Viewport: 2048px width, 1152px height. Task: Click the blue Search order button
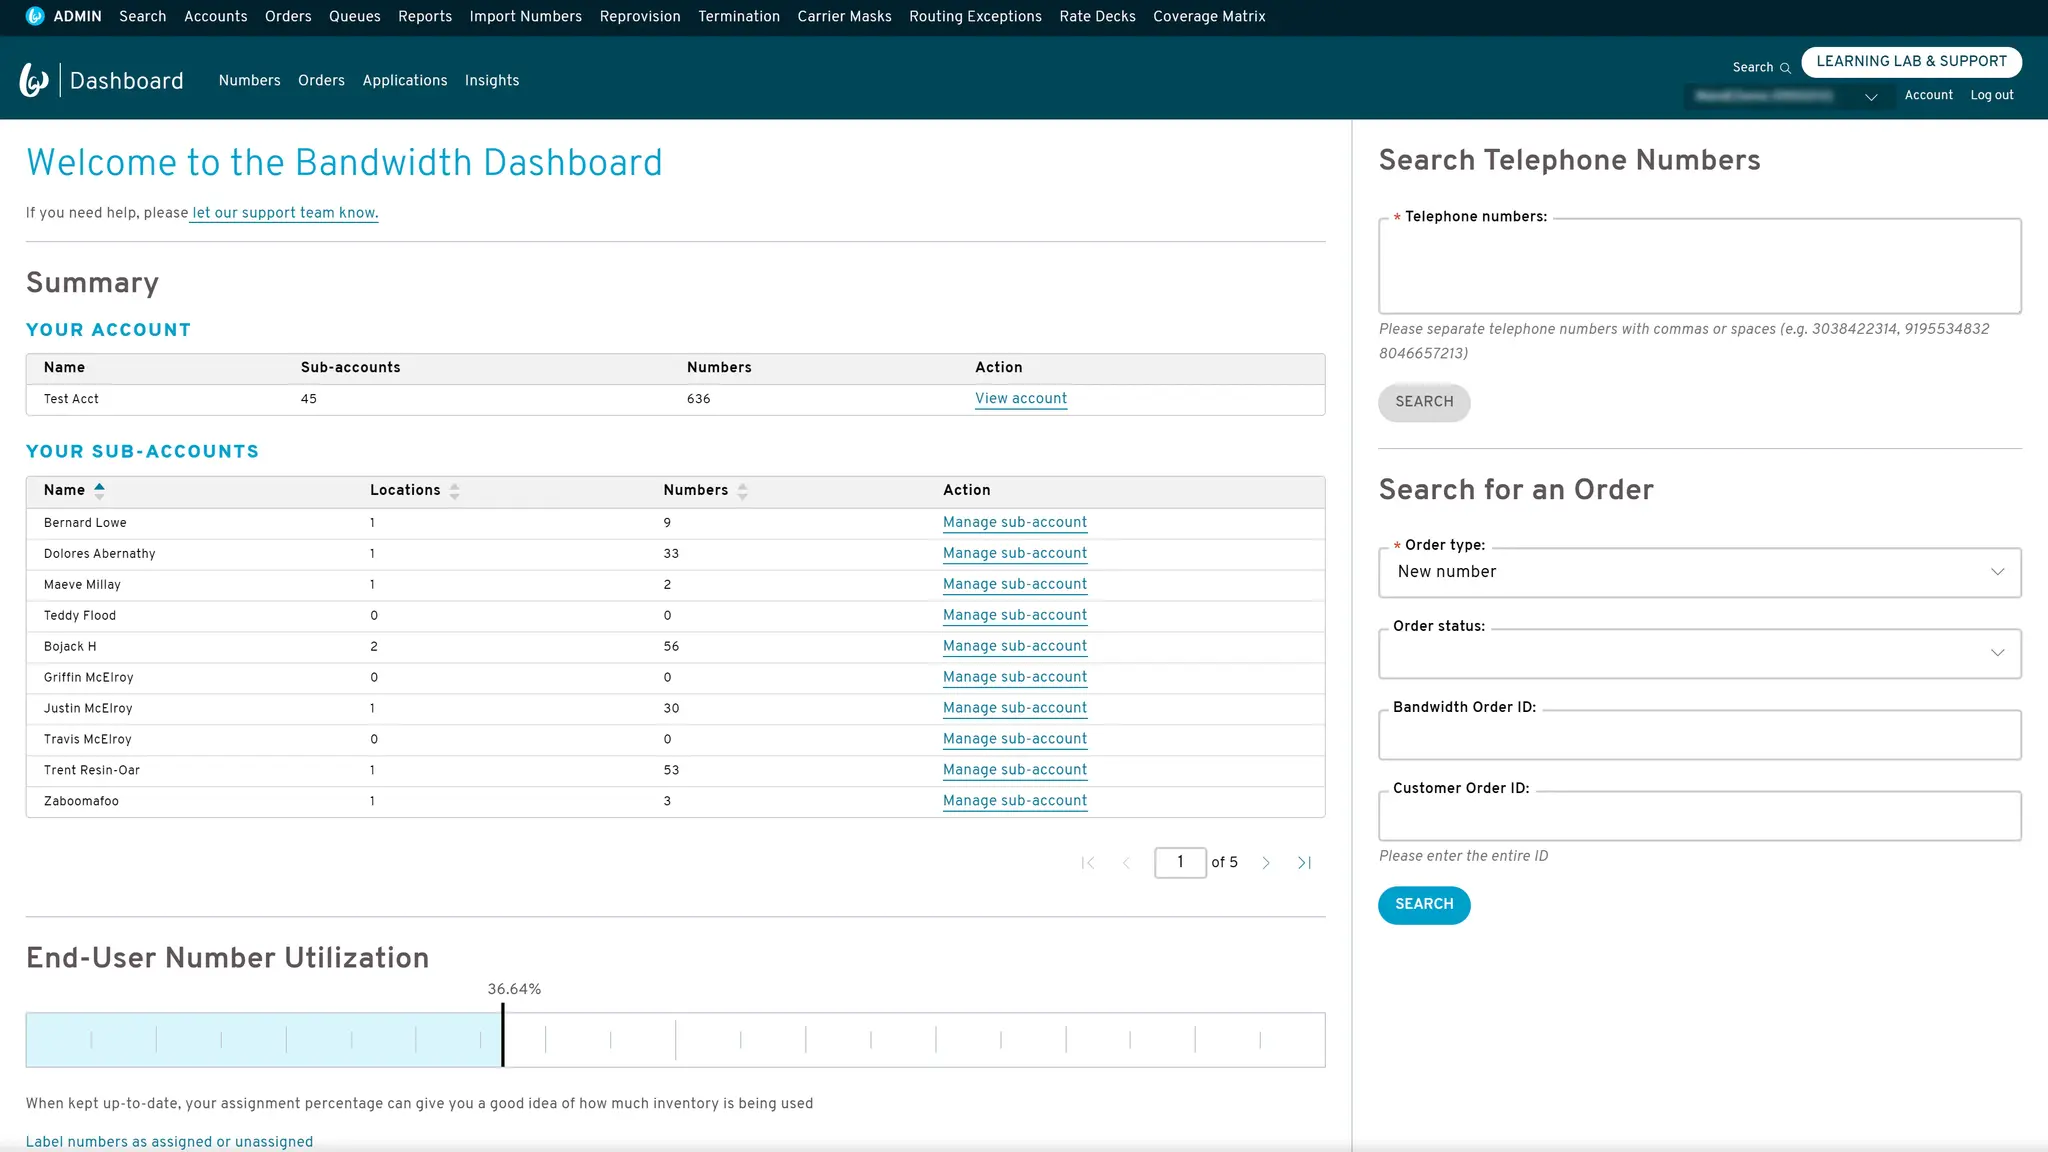pos(1424,905)
